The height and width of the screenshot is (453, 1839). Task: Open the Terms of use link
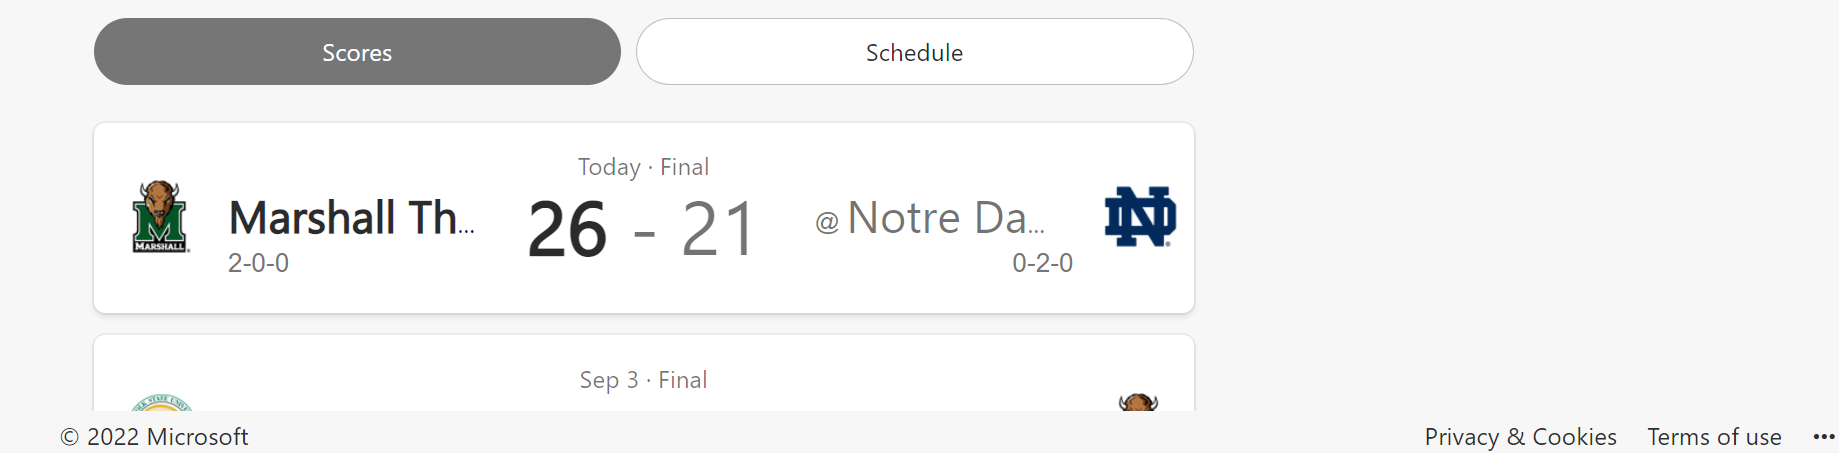click(1714, 437)
